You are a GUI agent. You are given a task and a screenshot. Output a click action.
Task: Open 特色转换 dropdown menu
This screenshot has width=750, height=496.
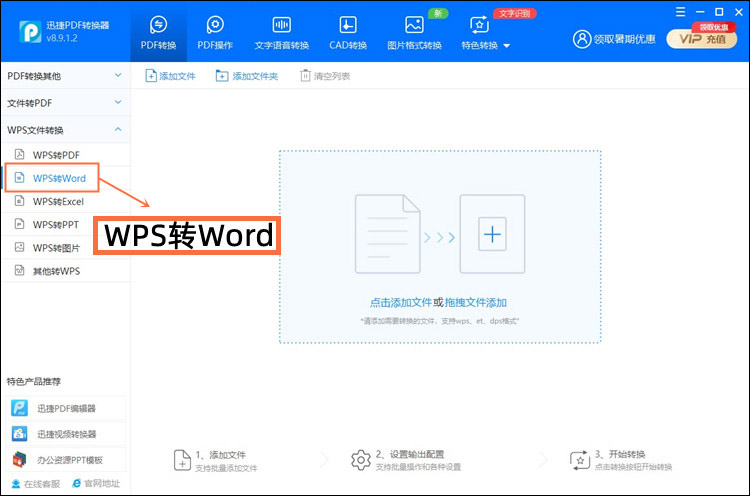point(485,33)
